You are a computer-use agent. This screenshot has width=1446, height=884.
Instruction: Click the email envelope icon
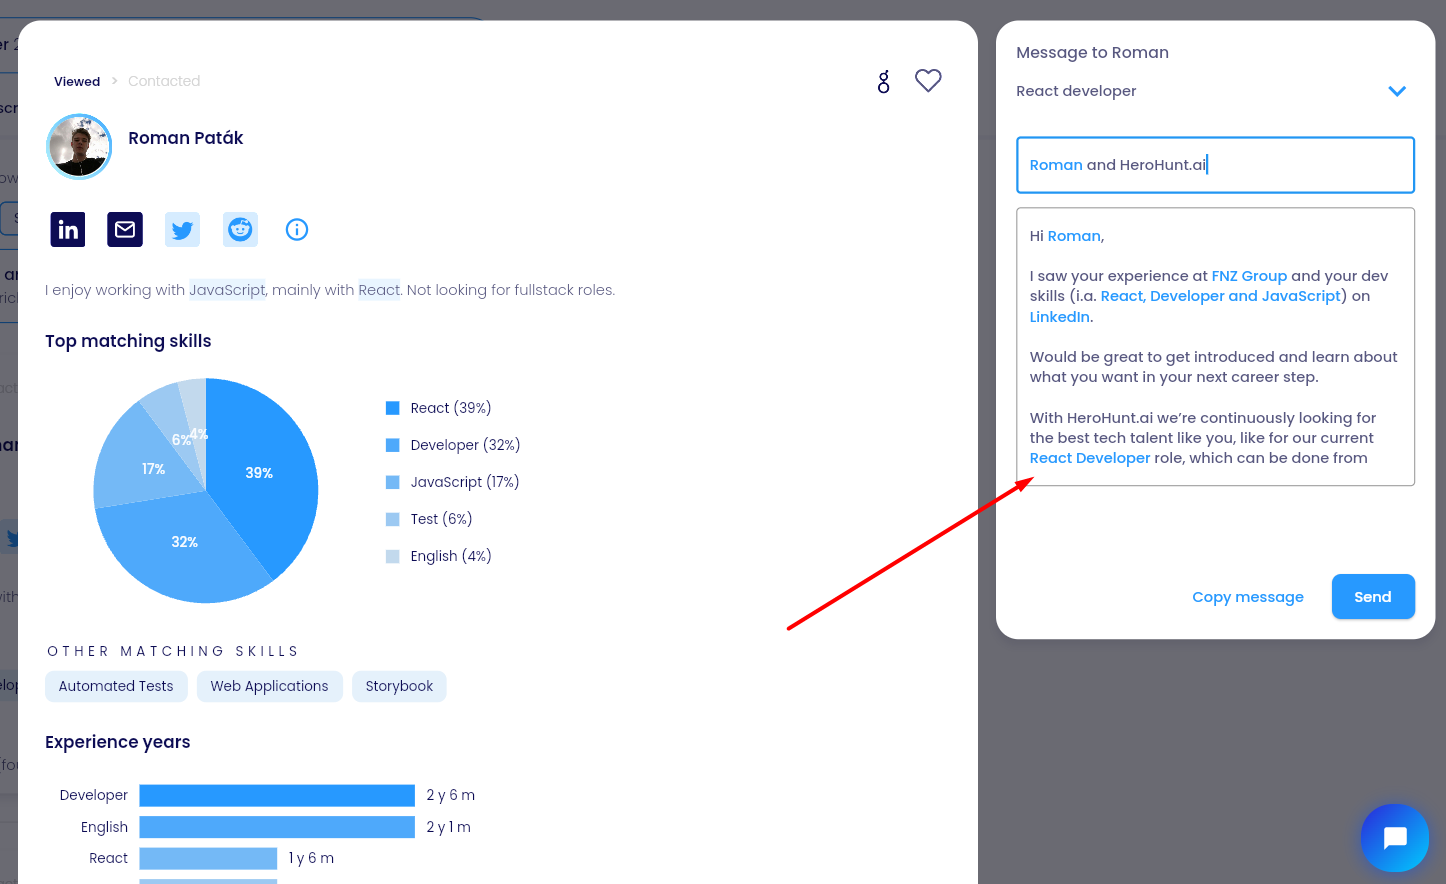125,230
